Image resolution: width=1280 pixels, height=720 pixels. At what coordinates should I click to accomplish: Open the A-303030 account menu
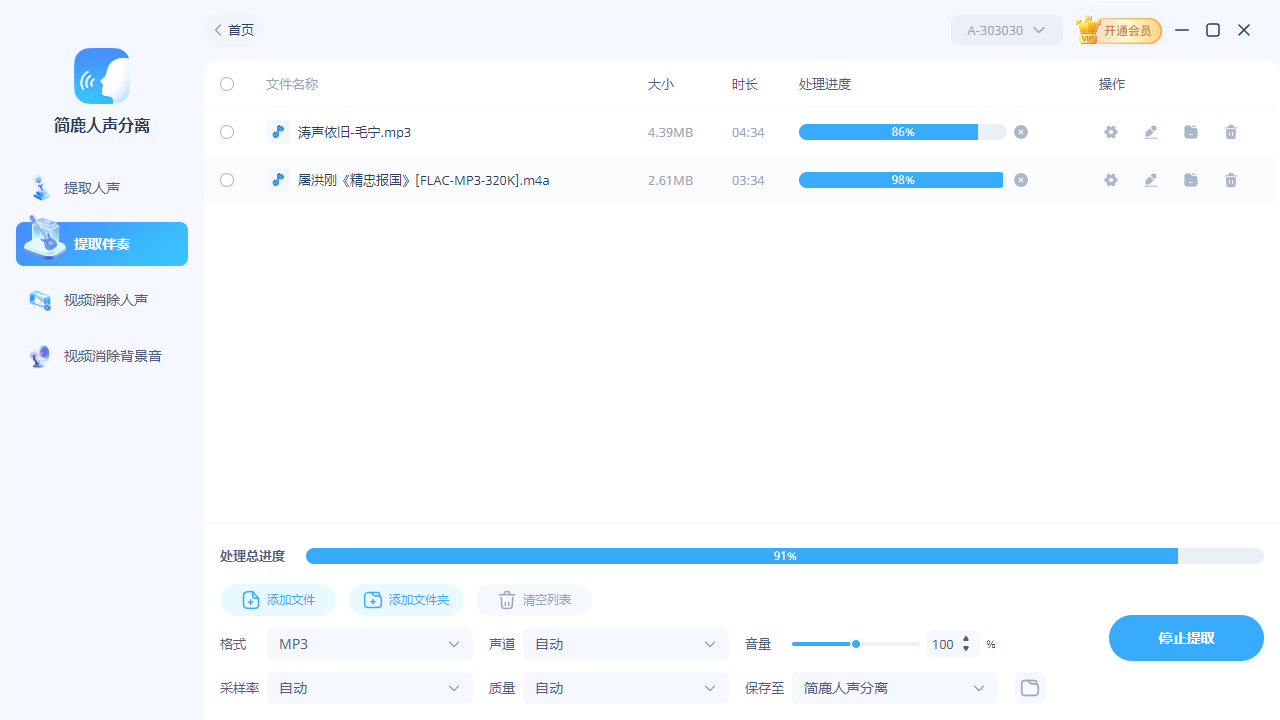[1006, 30]
